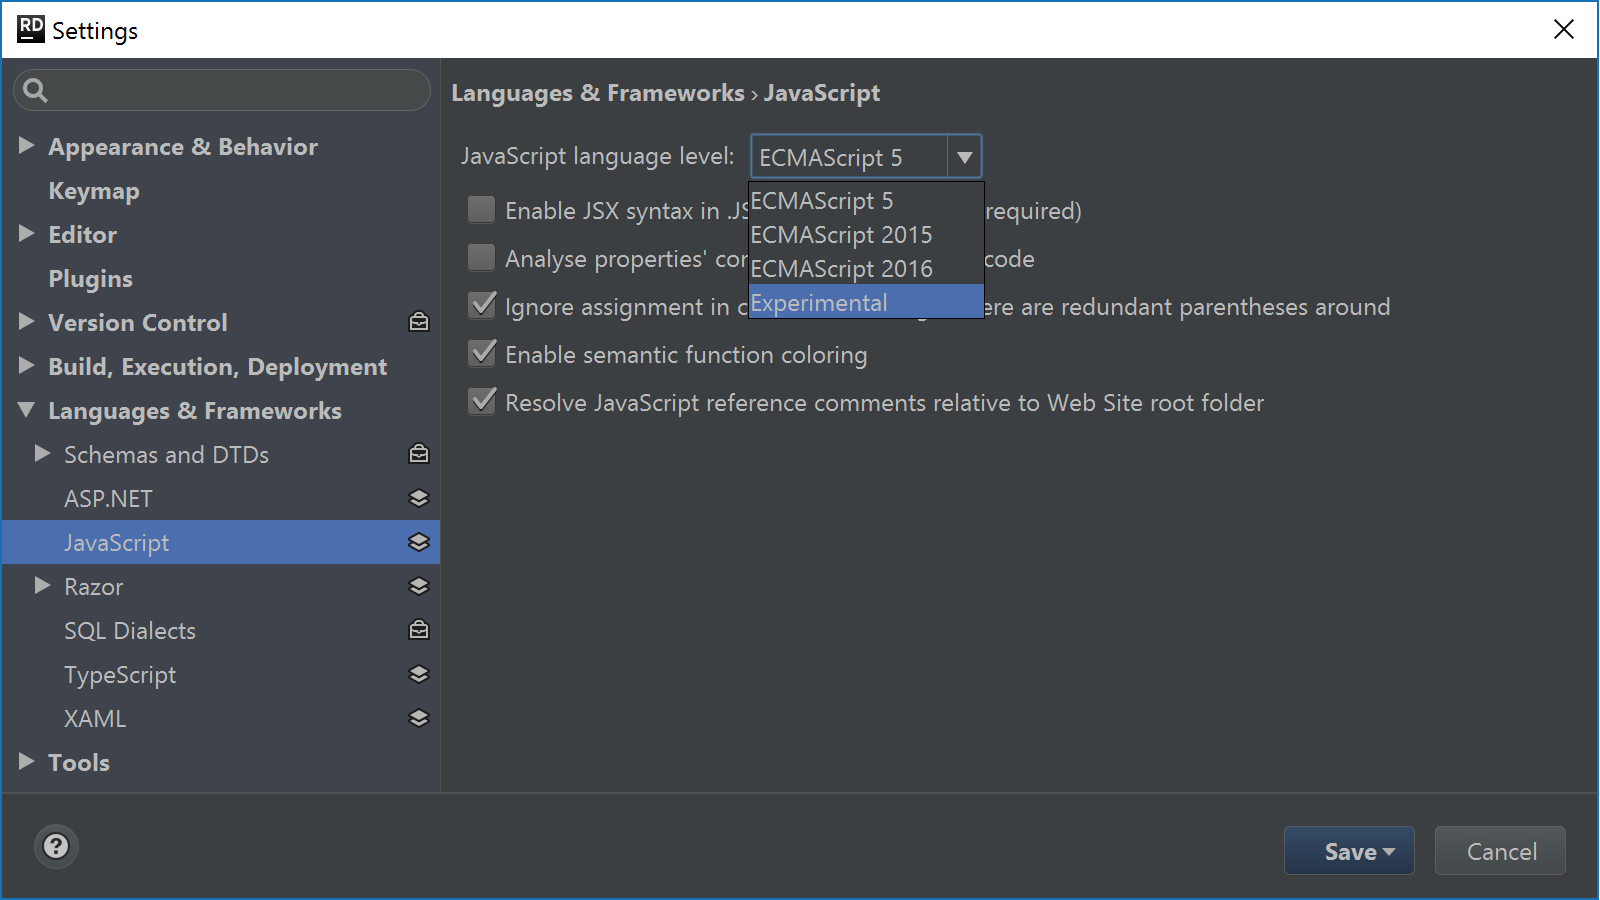Select JavaScript item in settings tree
The height and width of the screenshot is (900, 1600).
[117, 543]
